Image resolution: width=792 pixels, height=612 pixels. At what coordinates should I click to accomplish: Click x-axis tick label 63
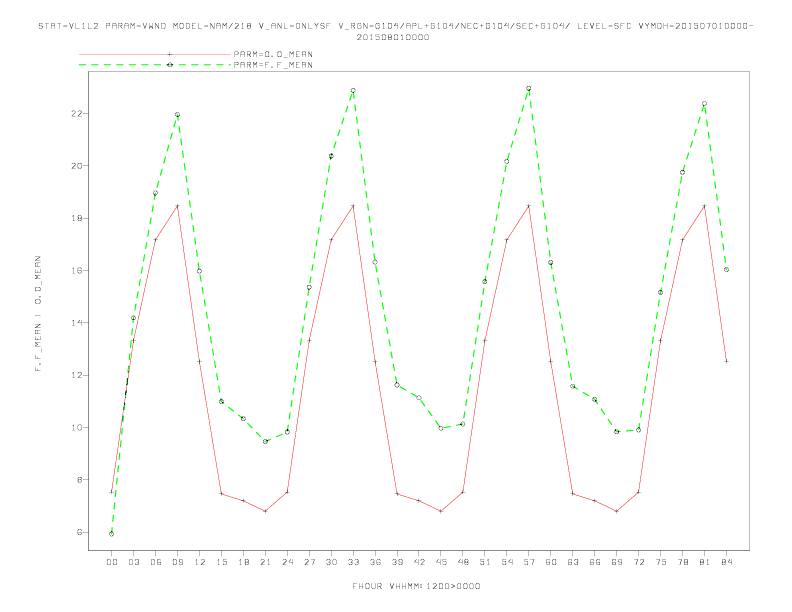coord(573,562)
